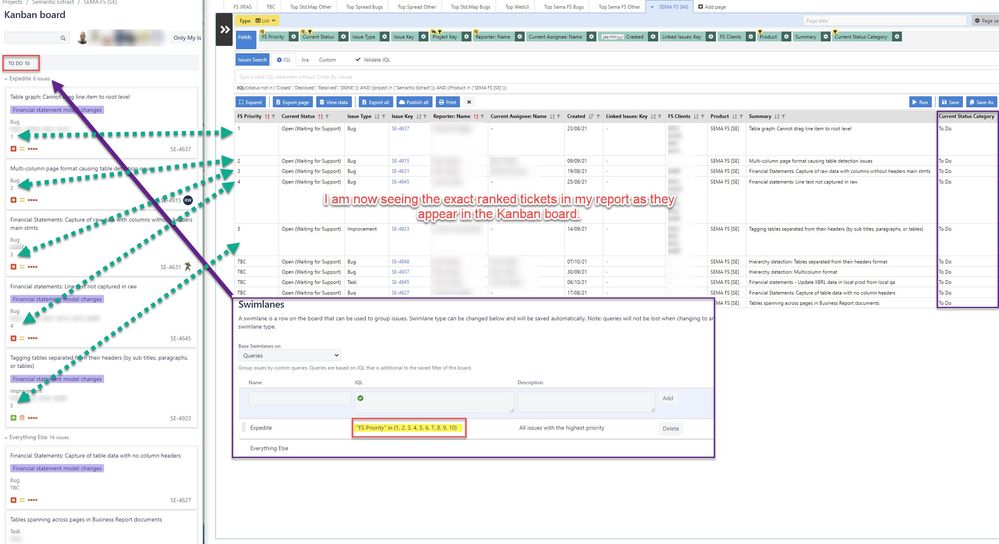Screen dimensions: 999x544
Task: Open the gear settings for FS Clients field
Action: click(751, 37)
